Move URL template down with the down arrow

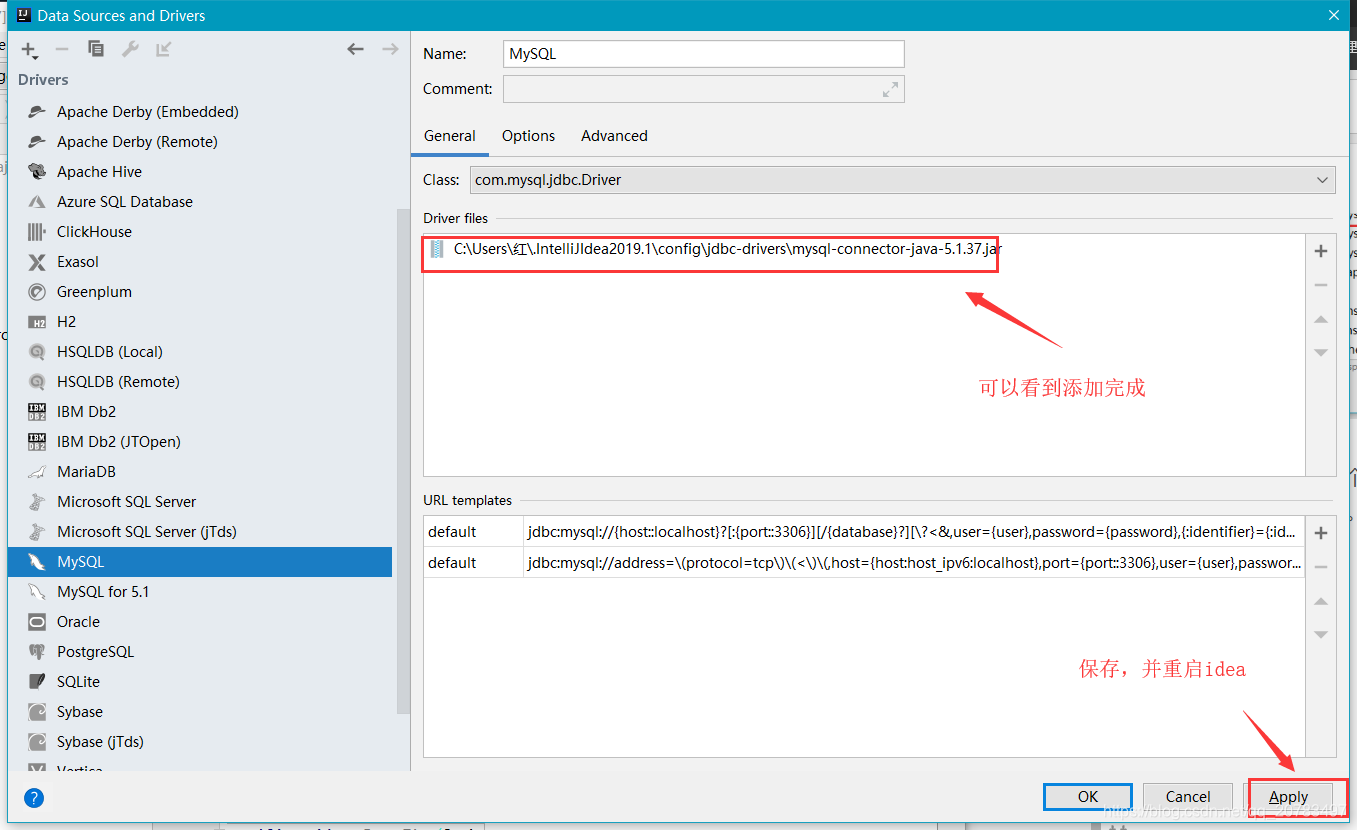point(1321,634)
